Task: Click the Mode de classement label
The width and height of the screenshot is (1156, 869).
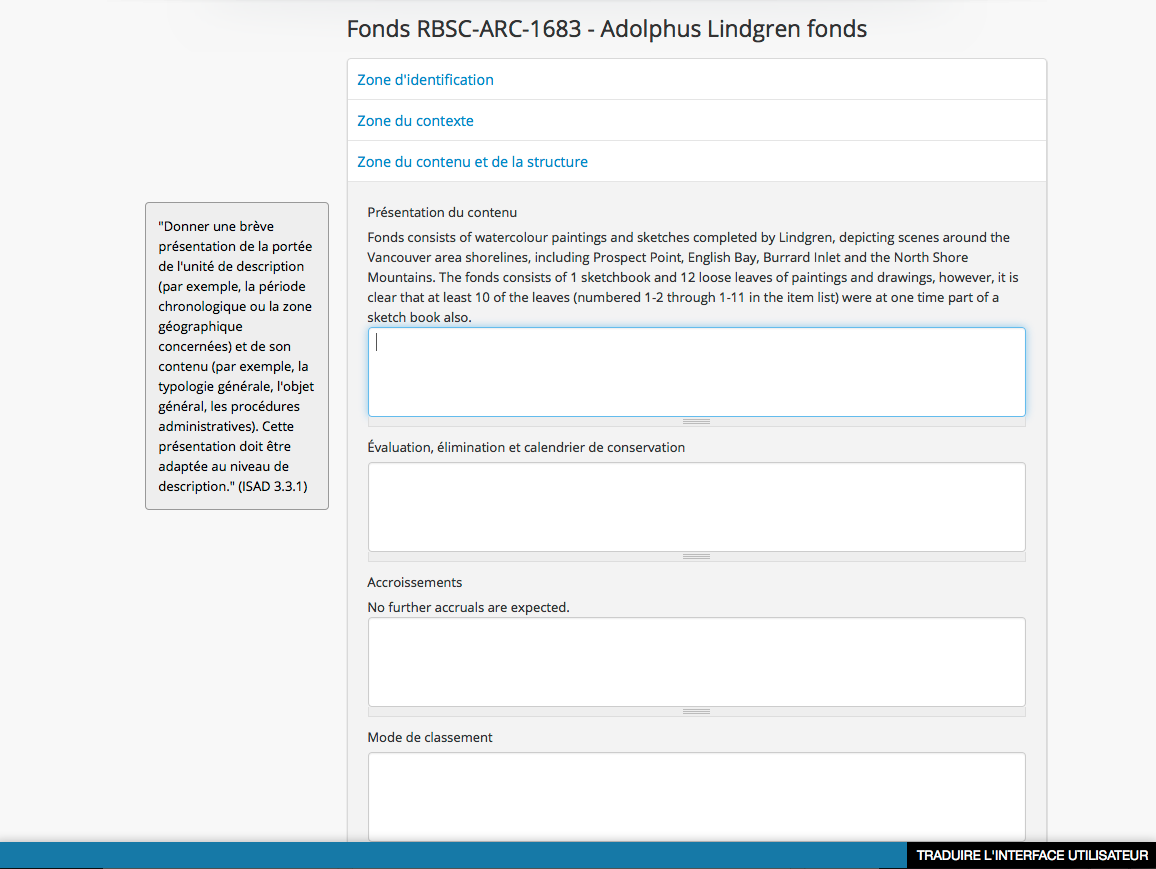Action: point(430,737)
